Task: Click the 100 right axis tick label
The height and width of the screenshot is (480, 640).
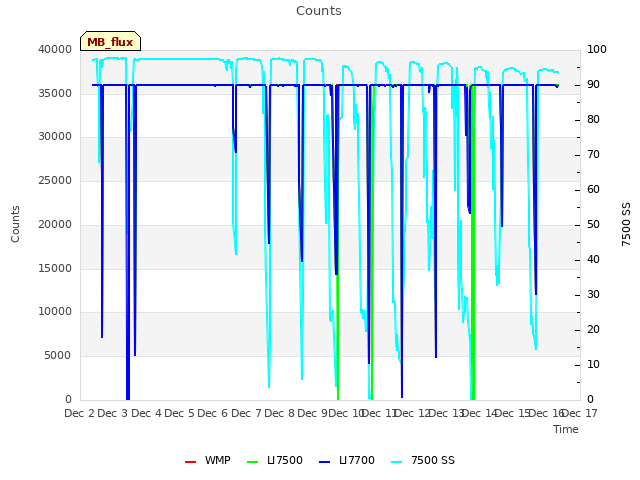Action: coord(597,49)
